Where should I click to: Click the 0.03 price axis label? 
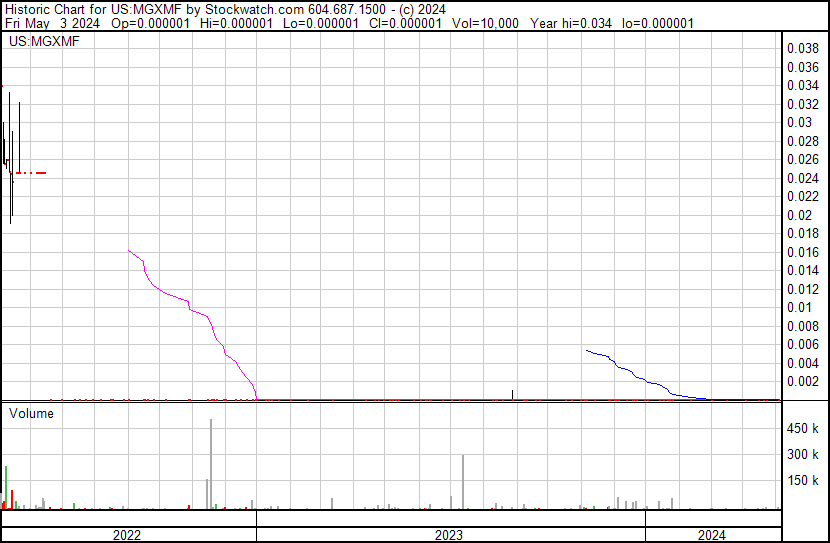pyautogui.click(x=799, y=122)
